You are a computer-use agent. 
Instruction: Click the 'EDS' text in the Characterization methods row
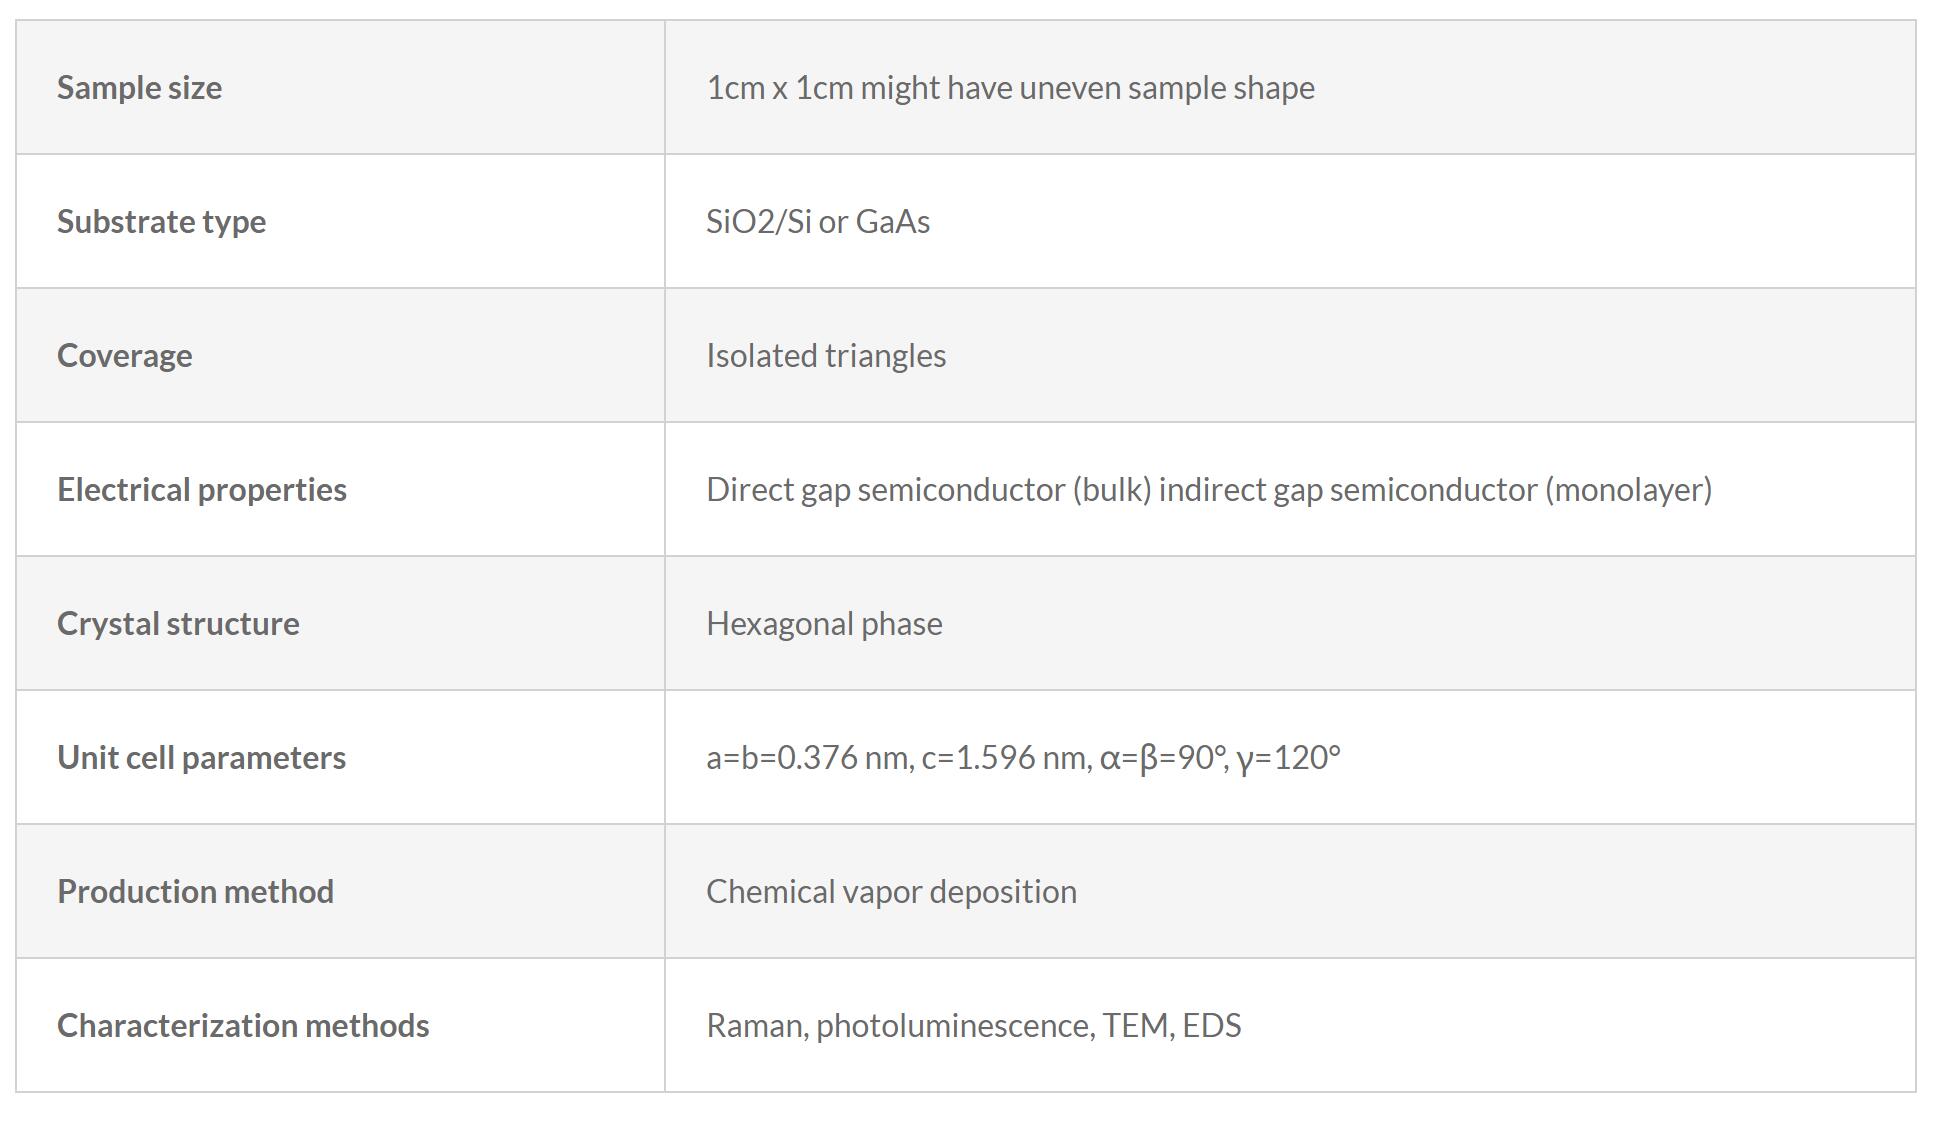[x=1211, y=1026]
